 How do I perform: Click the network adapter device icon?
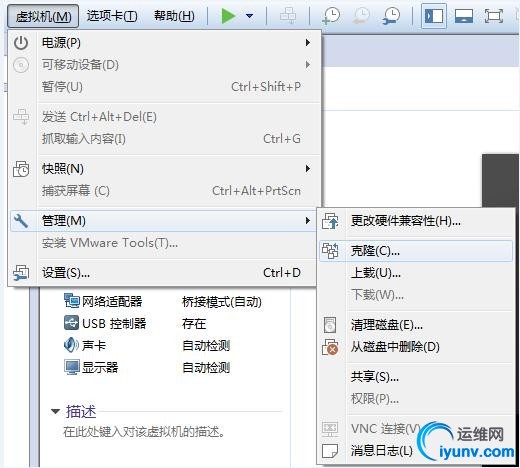(x=71, y=301)
